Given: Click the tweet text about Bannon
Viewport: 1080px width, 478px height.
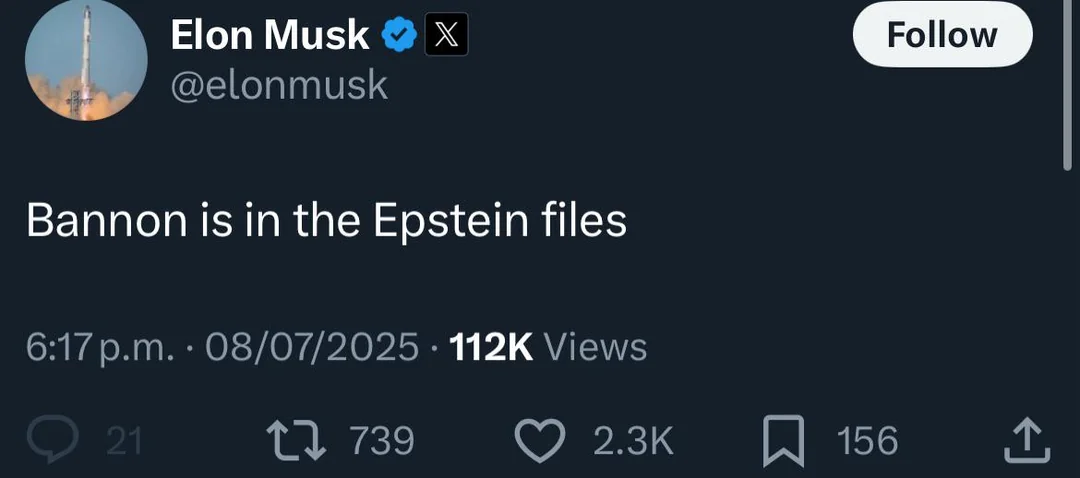Looking at the screenshot, I should (326, 220).
